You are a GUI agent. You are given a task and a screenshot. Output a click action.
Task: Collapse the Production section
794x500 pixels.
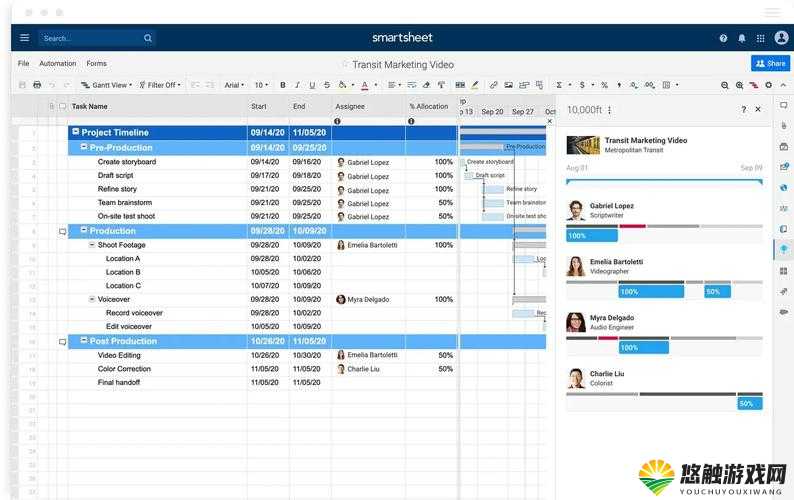coord(84,230)
